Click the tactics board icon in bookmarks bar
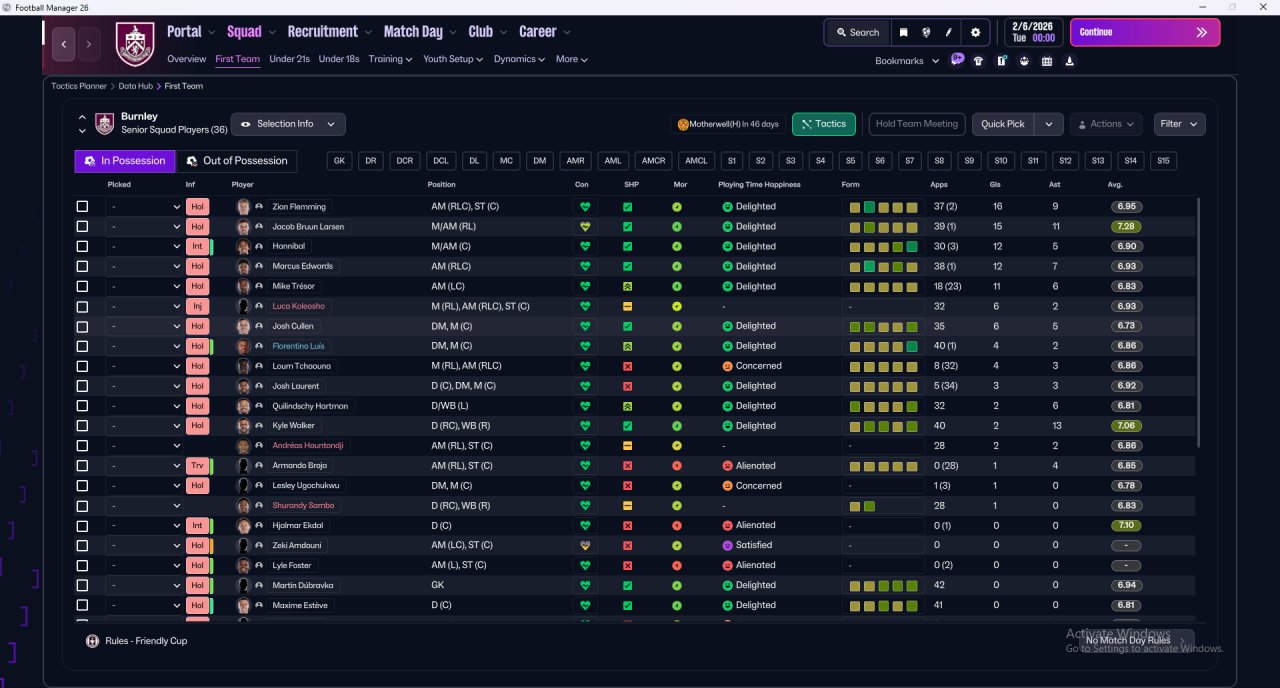The image size is (1280, 688). (x=1001, y=61)
